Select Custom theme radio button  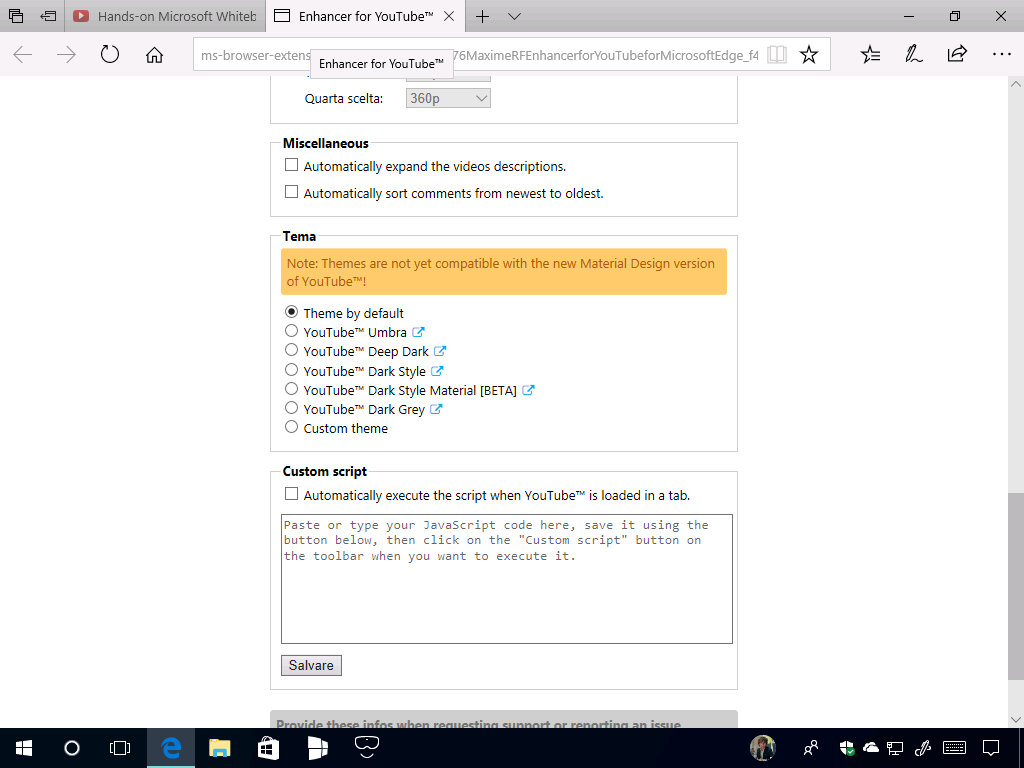point(291,427)
